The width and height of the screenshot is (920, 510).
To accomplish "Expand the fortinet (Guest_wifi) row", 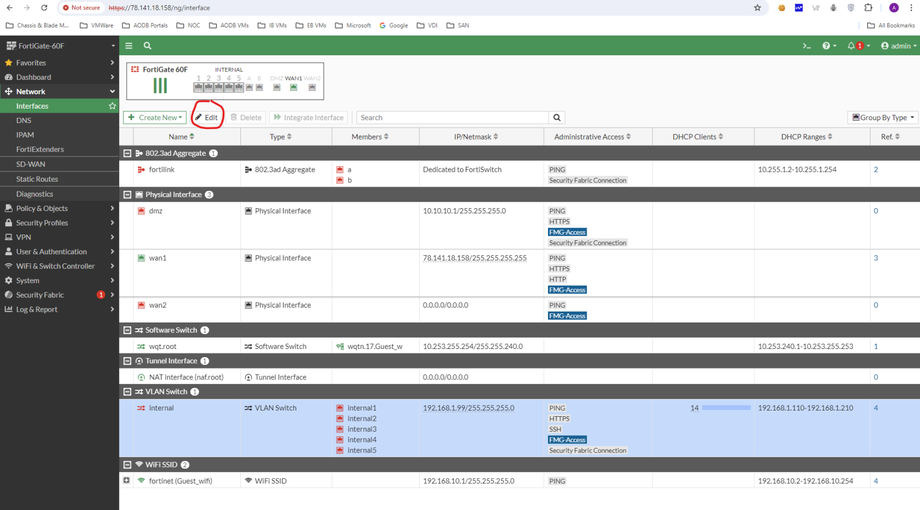I will coord(127,481).
